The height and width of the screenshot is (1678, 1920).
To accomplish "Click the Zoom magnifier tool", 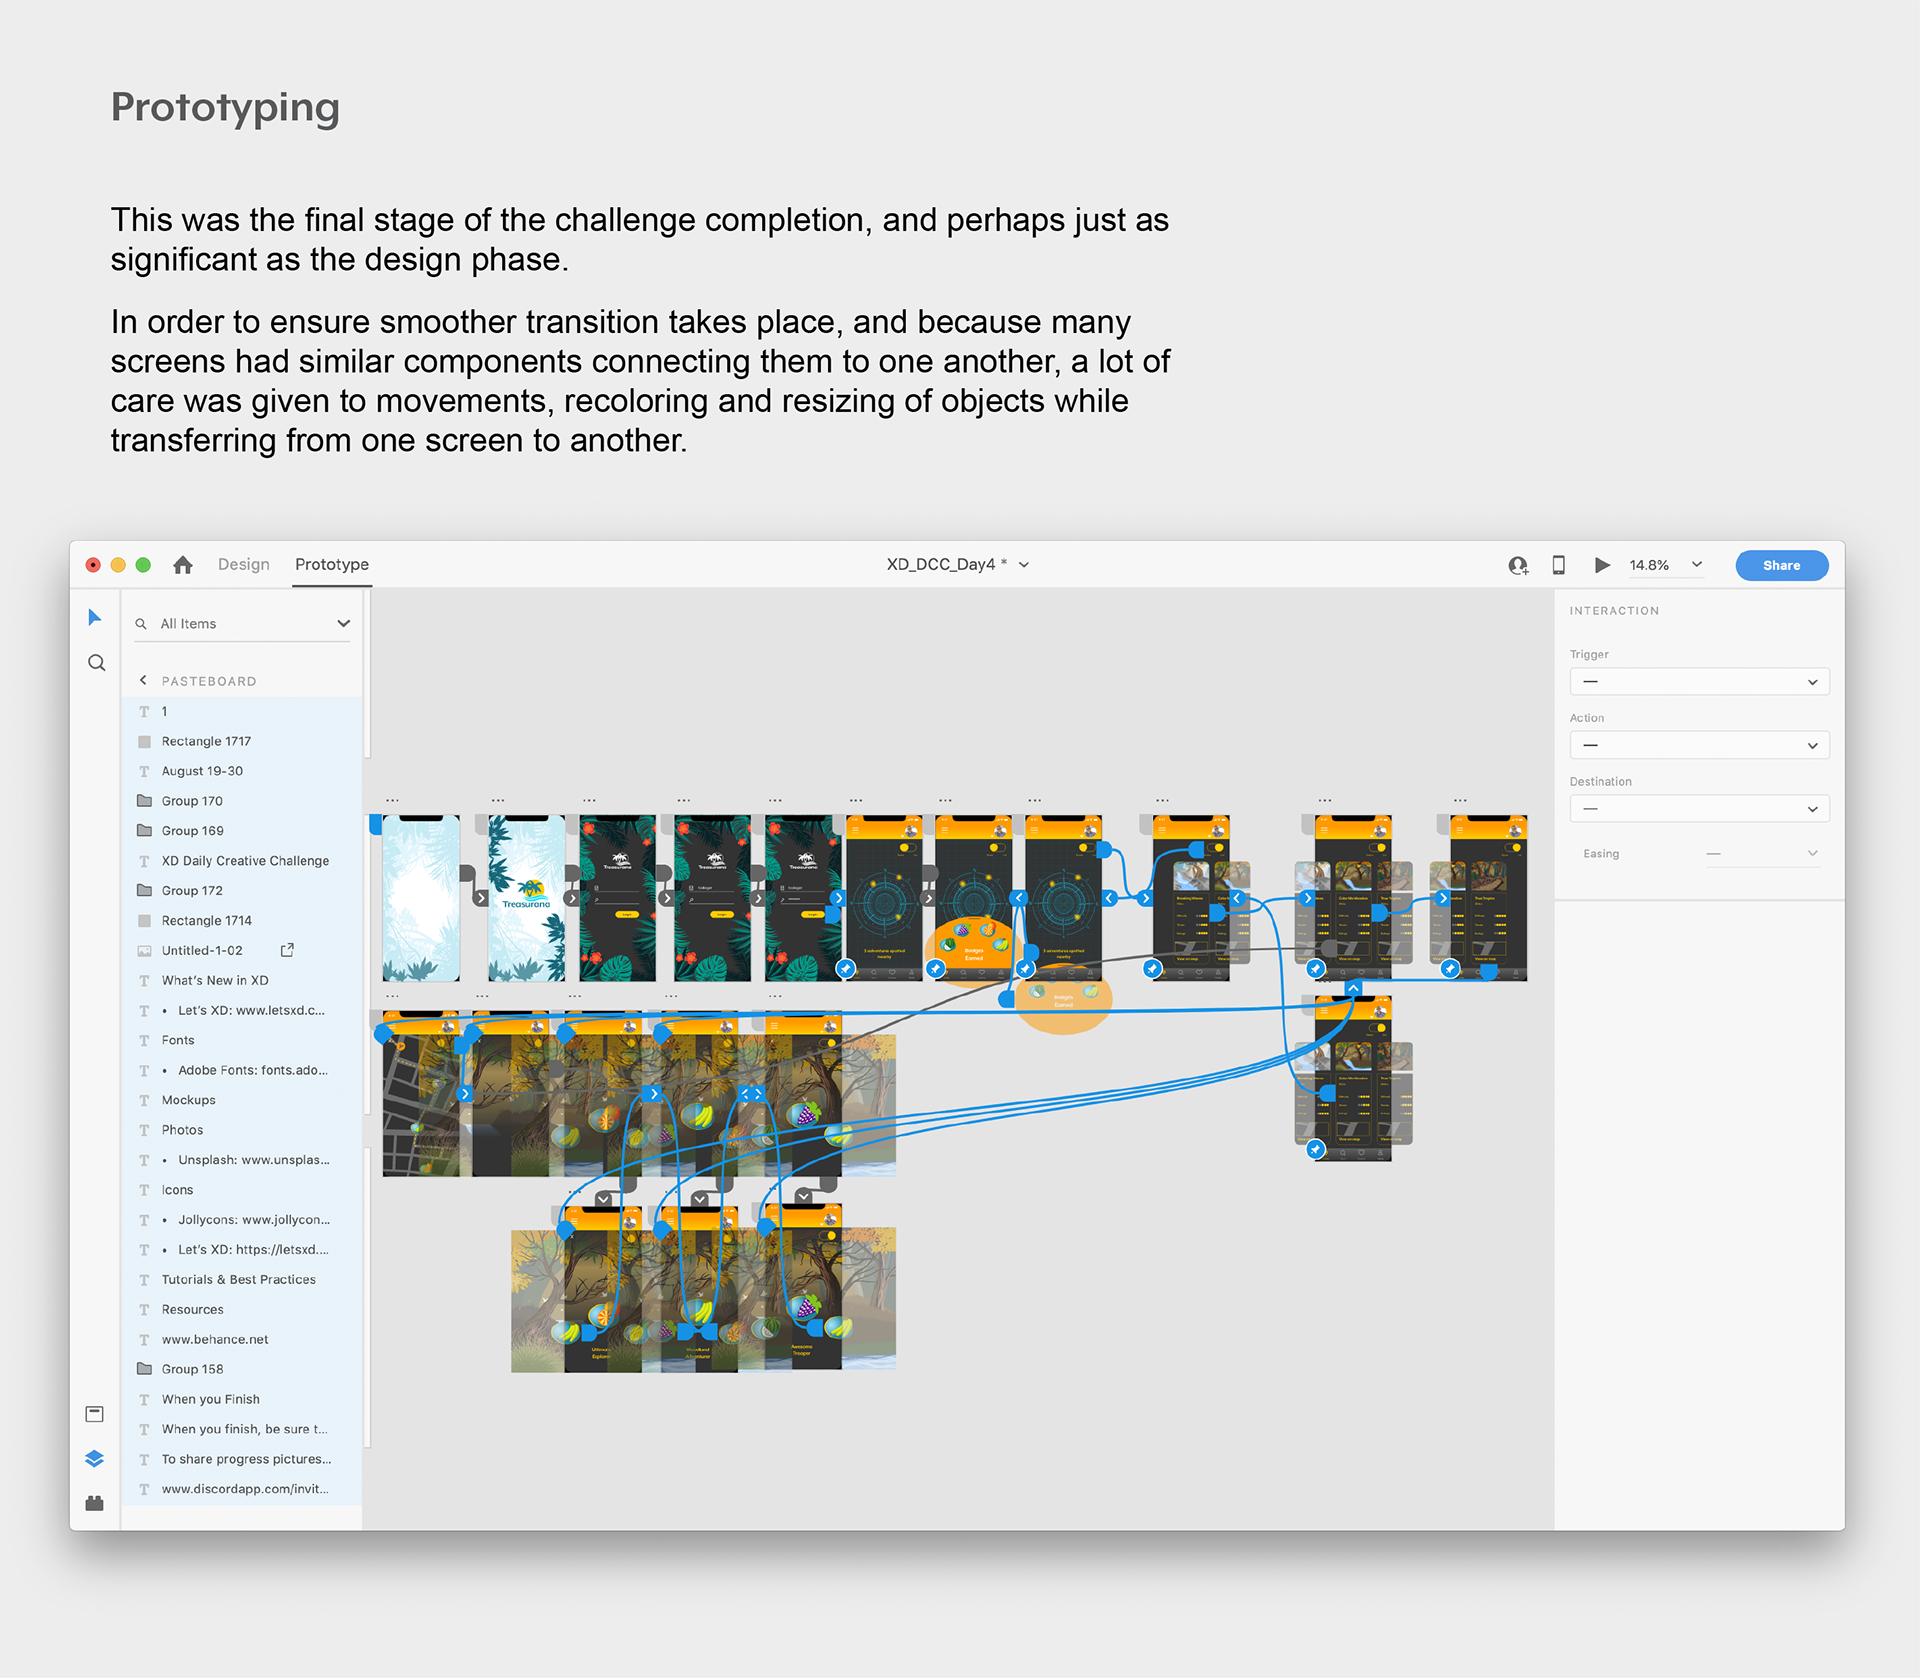I will [96, 663].
